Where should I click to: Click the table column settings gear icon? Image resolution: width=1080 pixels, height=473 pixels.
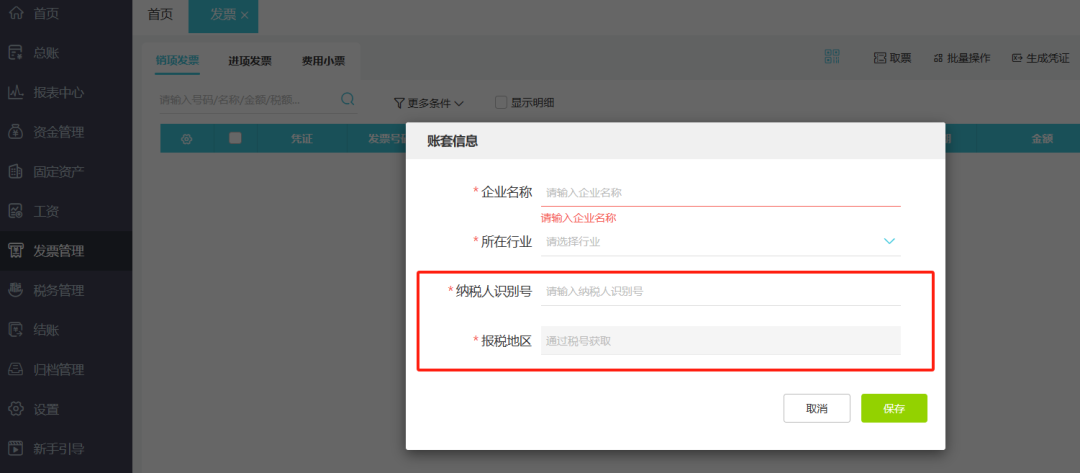(186, 139)
